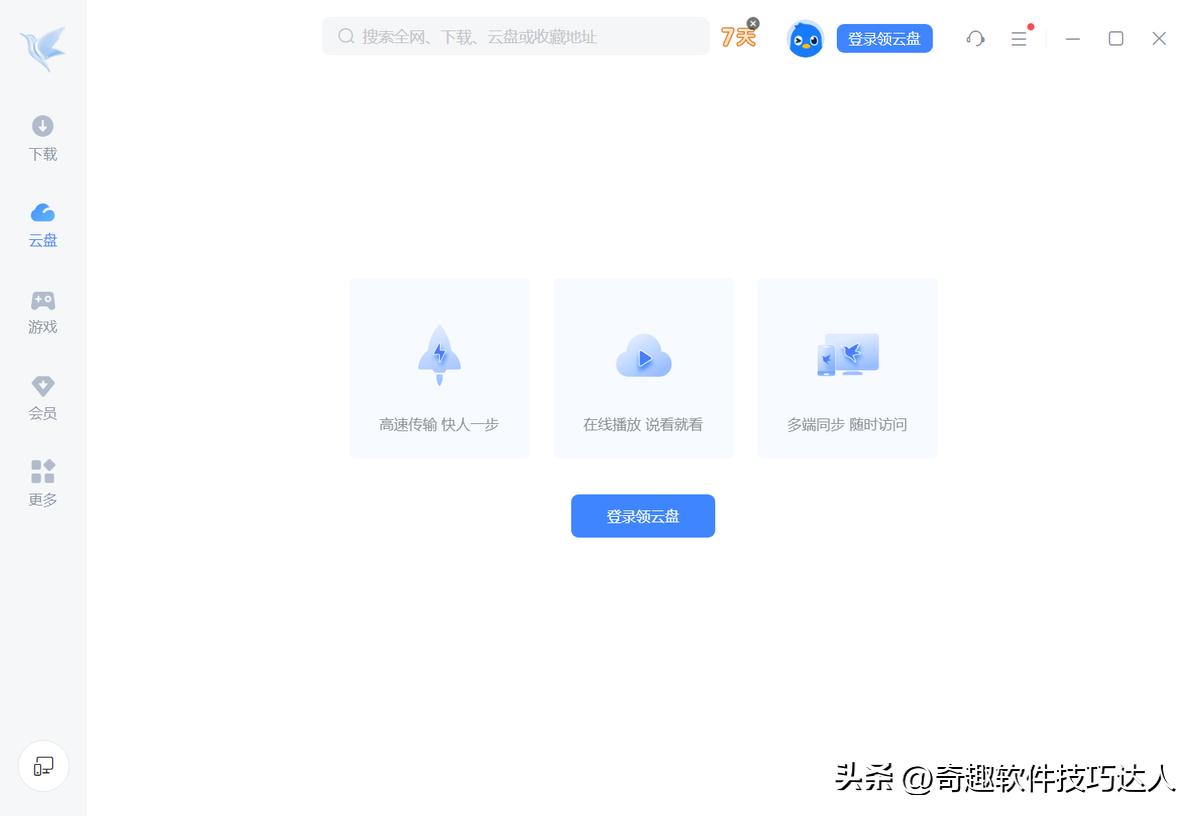Click the penguin avatar next to search bar
The width and height of the screenshot is (1200, 816).
805,39
